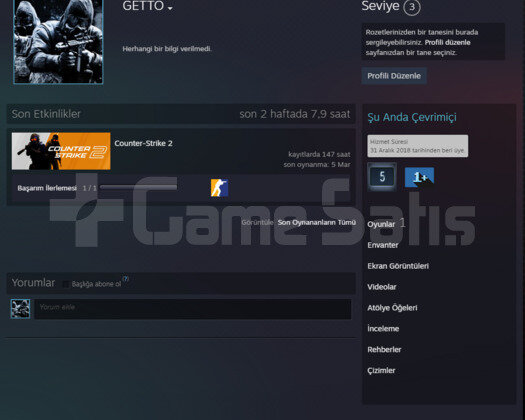Toggle Başlığa abone ol checkbox
Screen dimensions: 525x420
(x=66, y=284)
